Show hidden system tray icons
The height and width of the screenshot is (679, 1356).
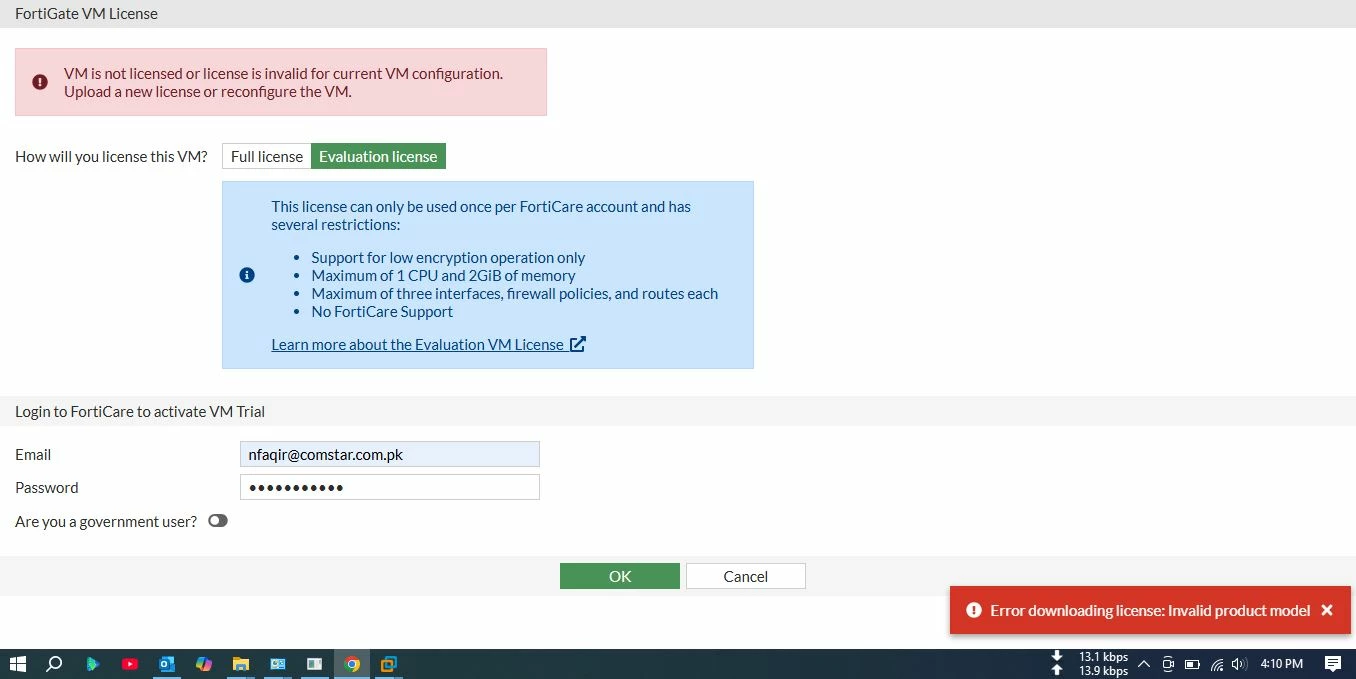1143,664
